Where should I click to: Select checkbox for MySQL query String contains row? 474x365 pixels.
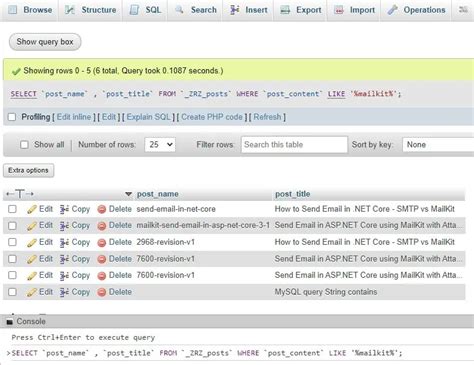coord(12,292)
